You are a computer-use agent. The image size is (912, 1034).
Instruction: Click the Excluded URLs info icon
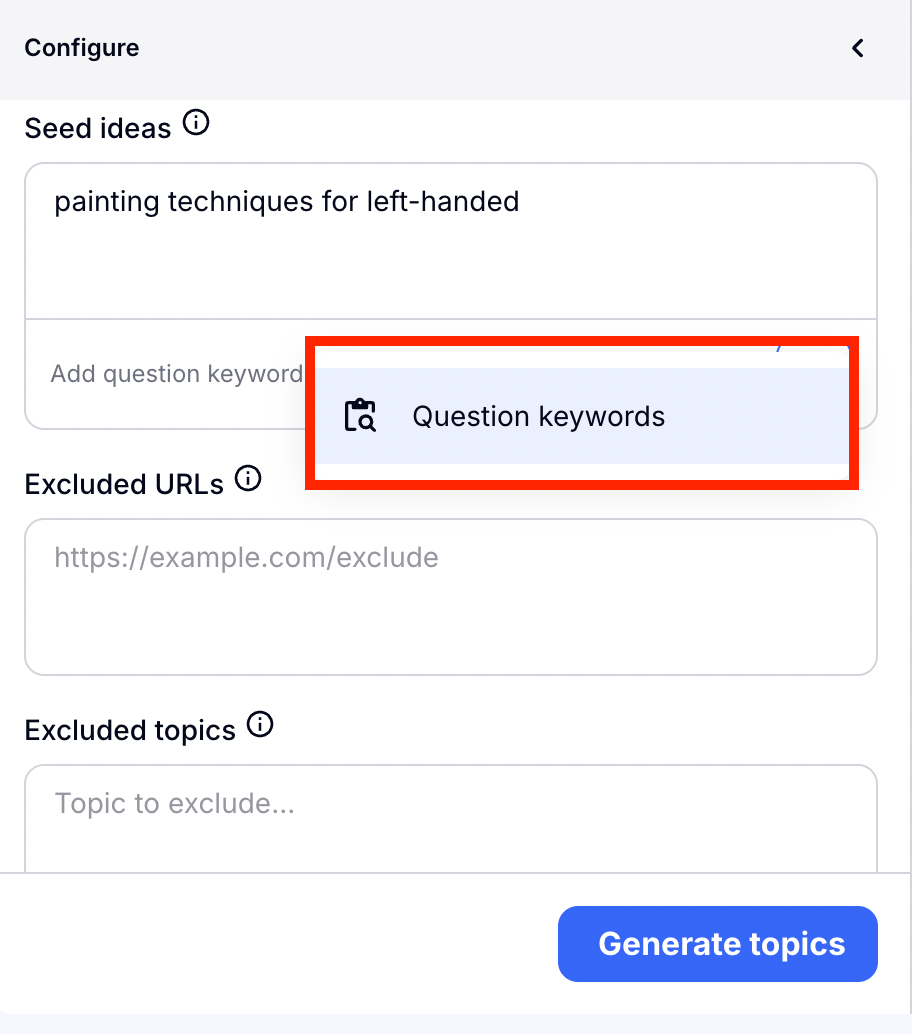[x=247, y=479]
